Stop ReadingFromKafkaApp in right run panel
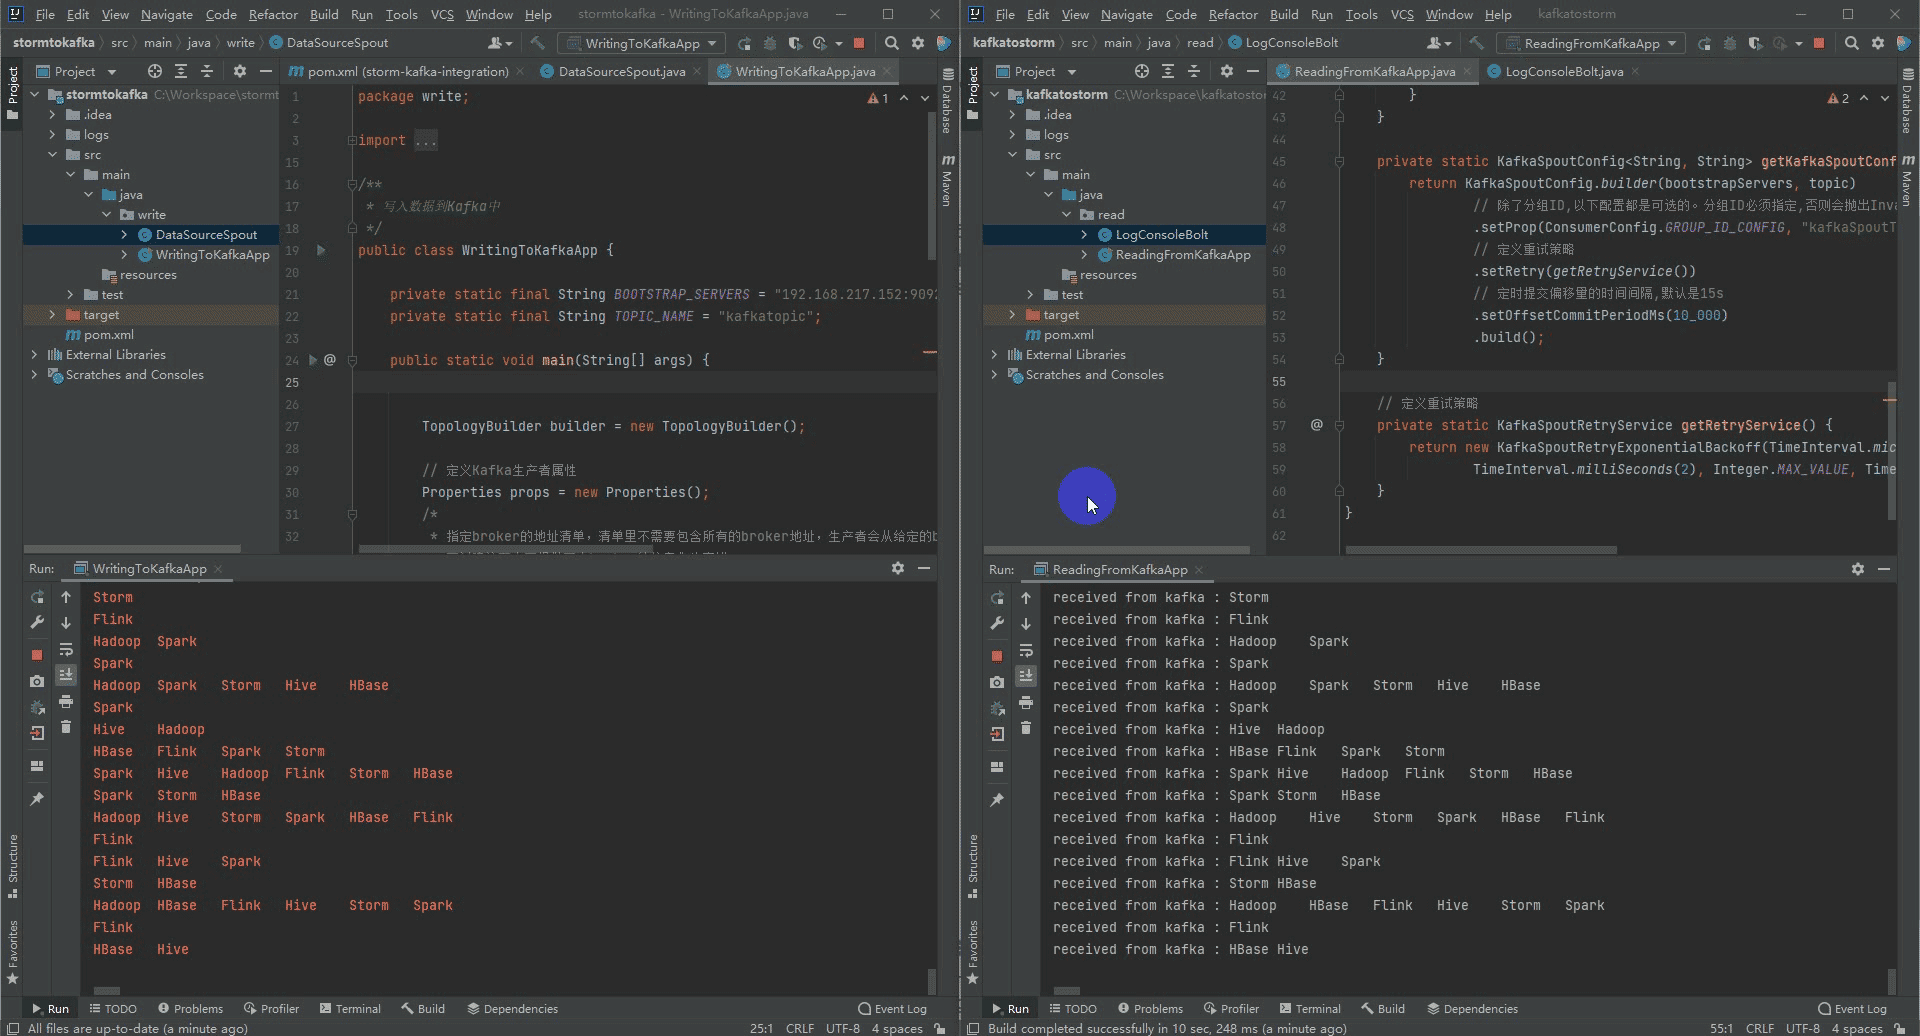Screen dimensions: 1920x1036 click(997, 656)
